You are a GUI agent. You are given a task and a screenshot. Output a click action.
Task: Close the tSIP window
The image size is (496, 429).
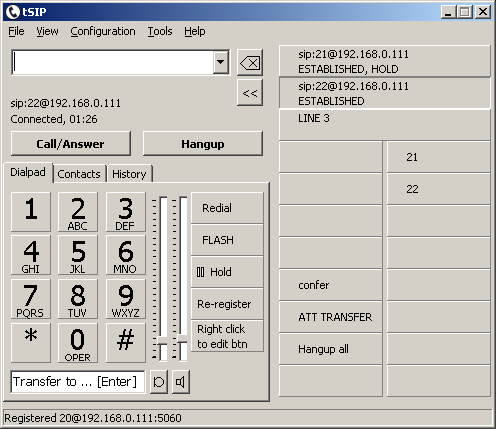483,12
